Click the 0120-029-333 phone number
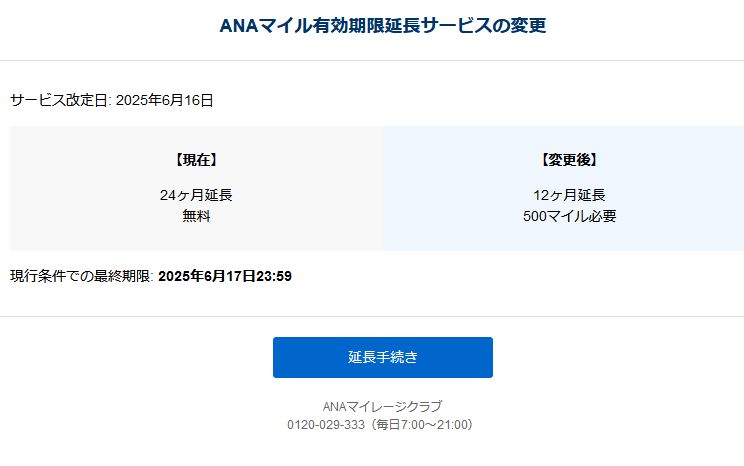The image size is (744, 466). pyautogui.click(x=326, y=424)
